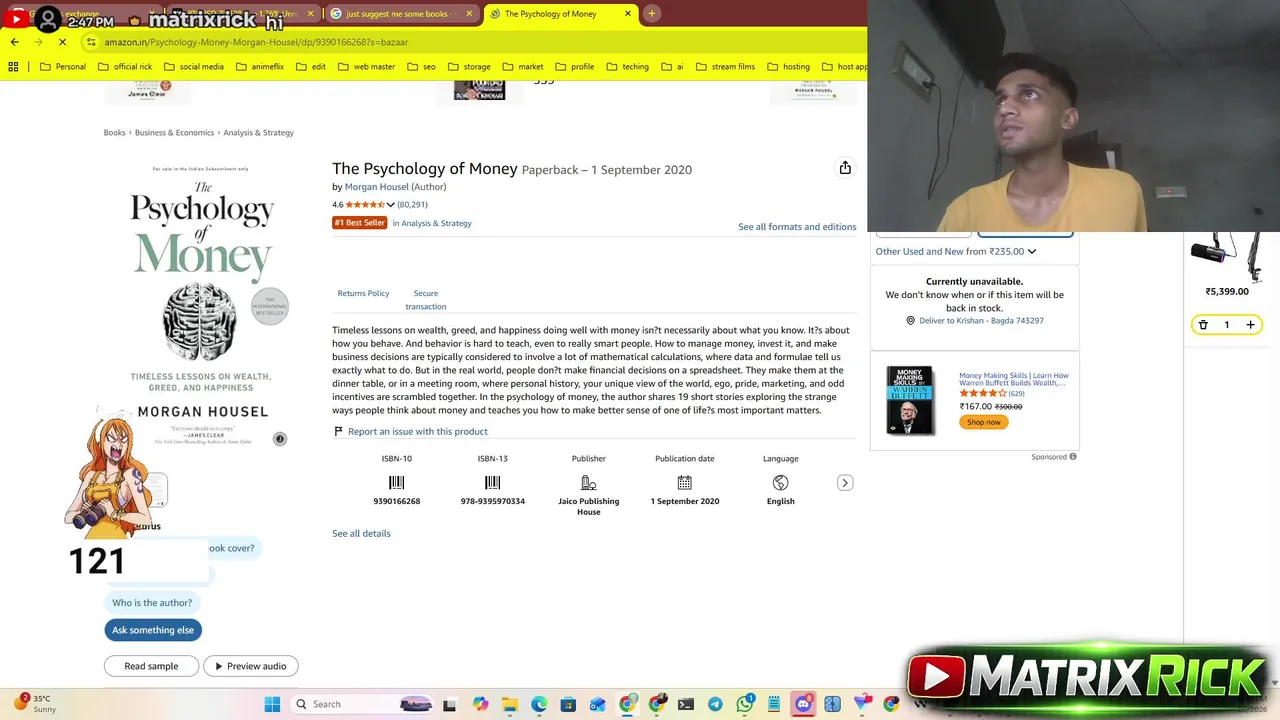Open a new browser tab
Viewport: 1280px width, 720px height.
coord(651,14)
